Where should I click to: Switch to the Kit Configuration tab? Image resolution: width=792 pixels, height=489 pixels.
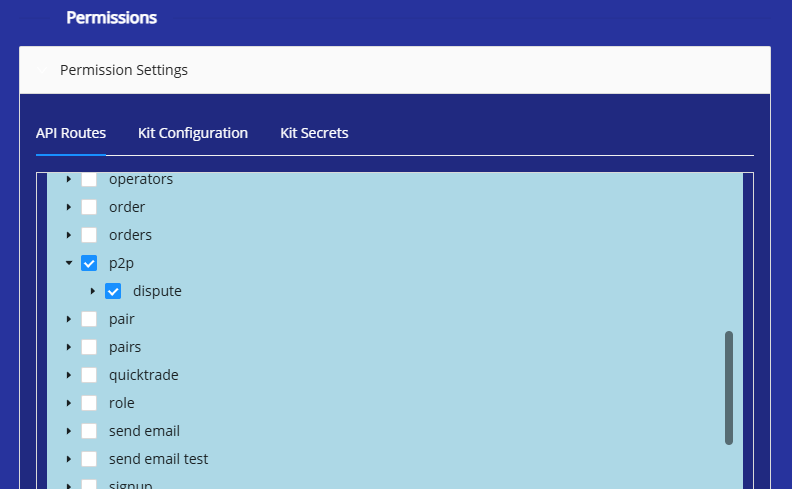pyautogui.click(x=193, y=133)
